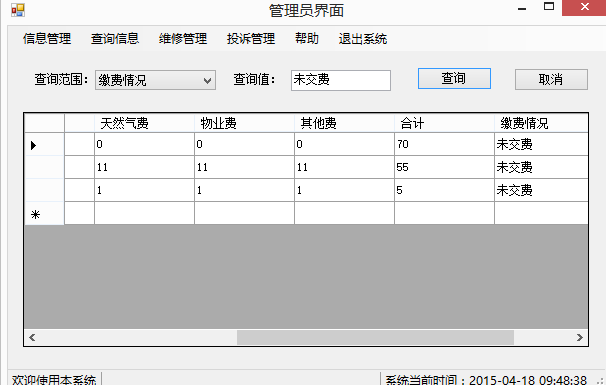This screenshot has width=606, height=385.
Task: Minimize the 管理员界面 window
Action: point(522,8)
